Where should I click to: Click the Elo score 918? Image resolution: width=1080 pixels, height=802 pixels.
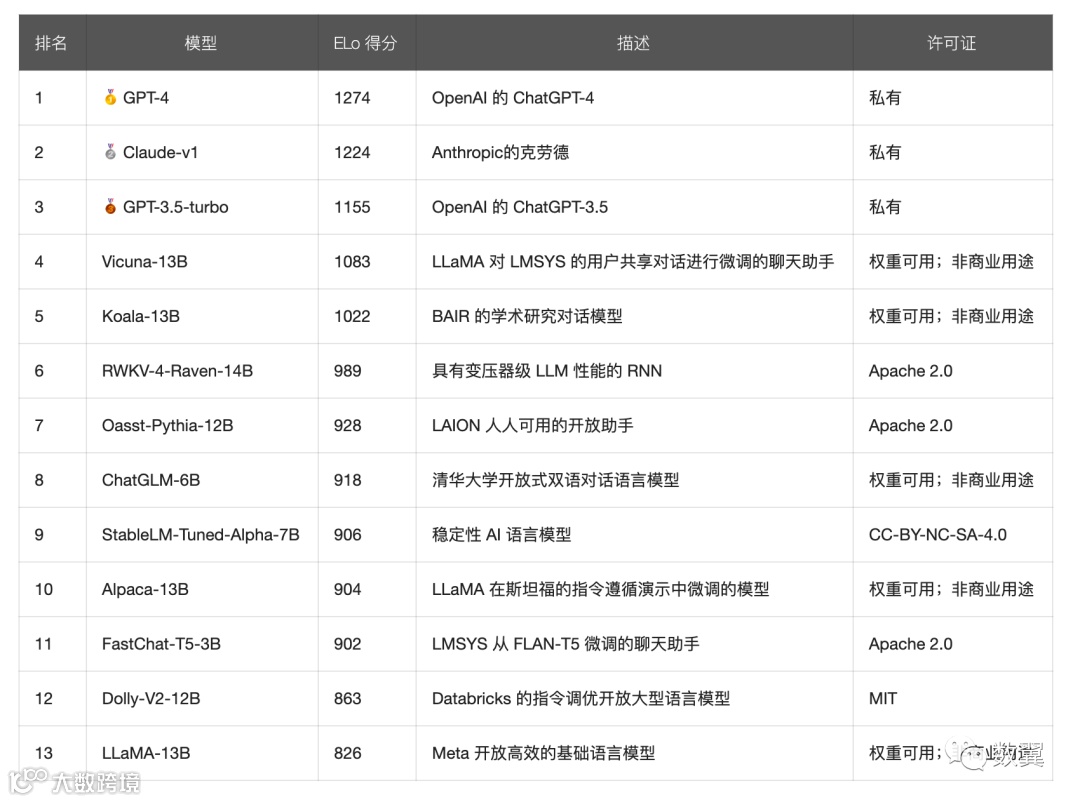pos(347,480)
